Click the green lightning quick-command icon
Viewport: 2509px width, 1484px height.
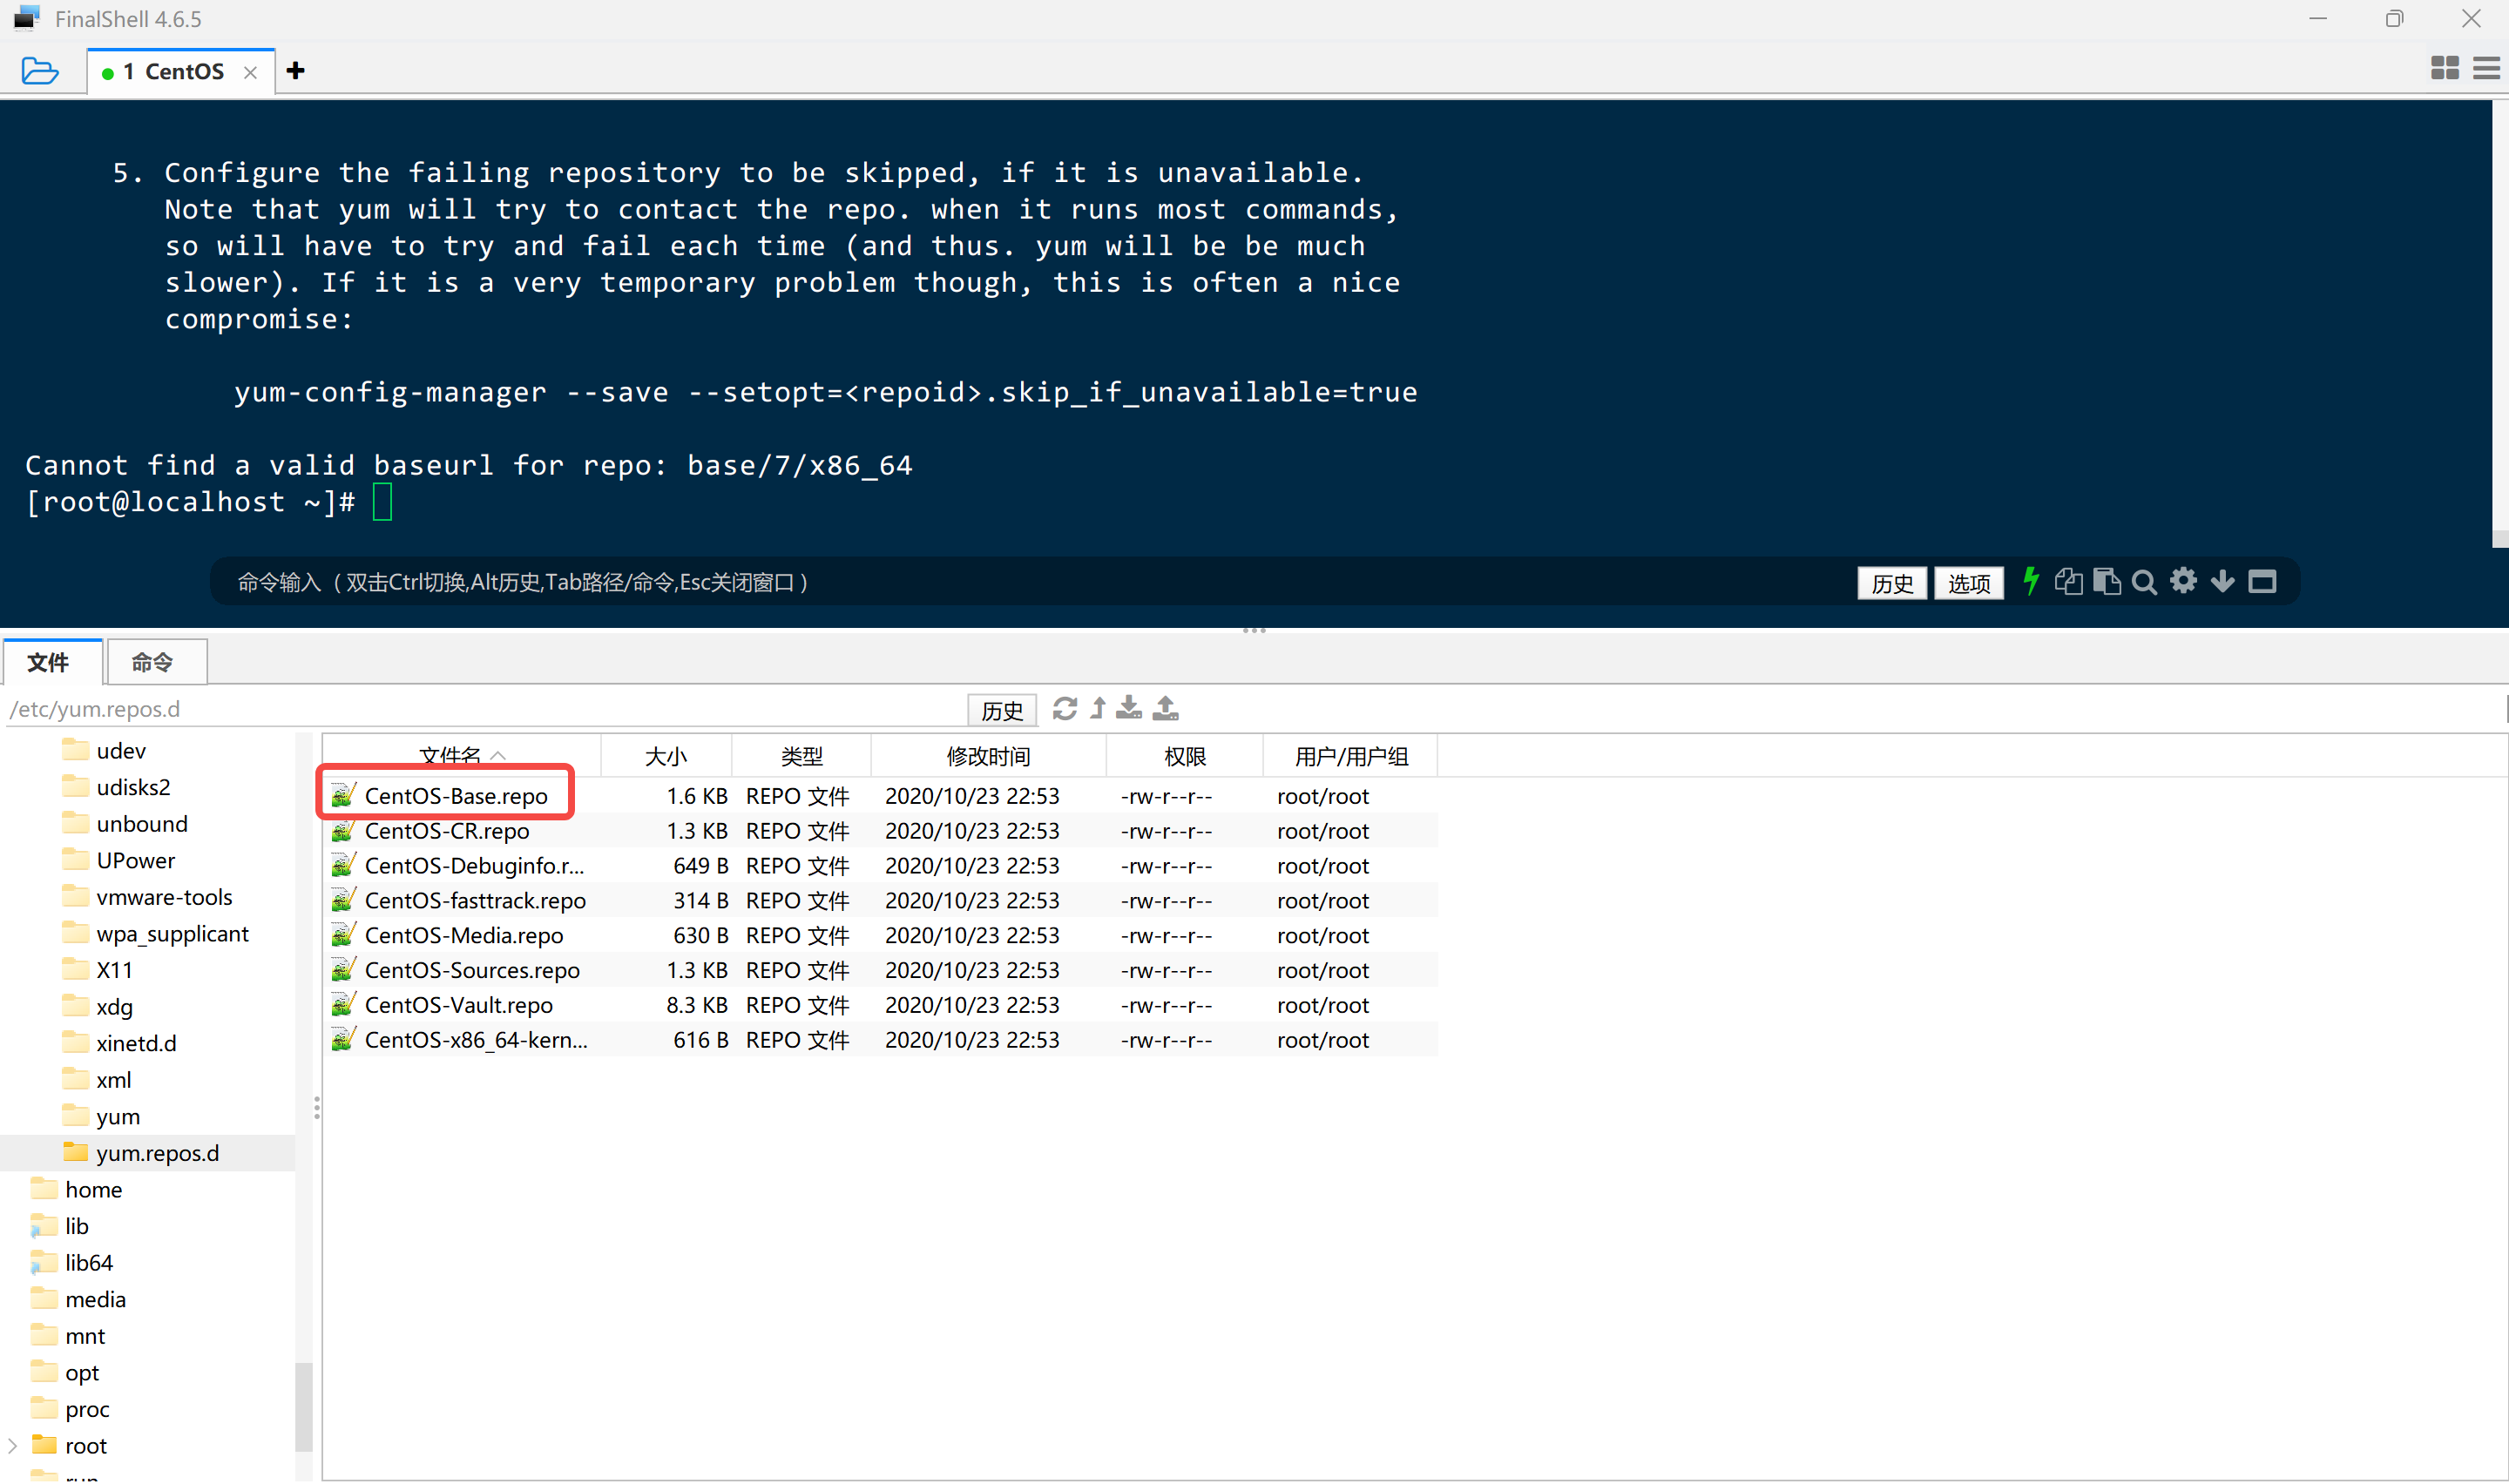(2030, 581)
